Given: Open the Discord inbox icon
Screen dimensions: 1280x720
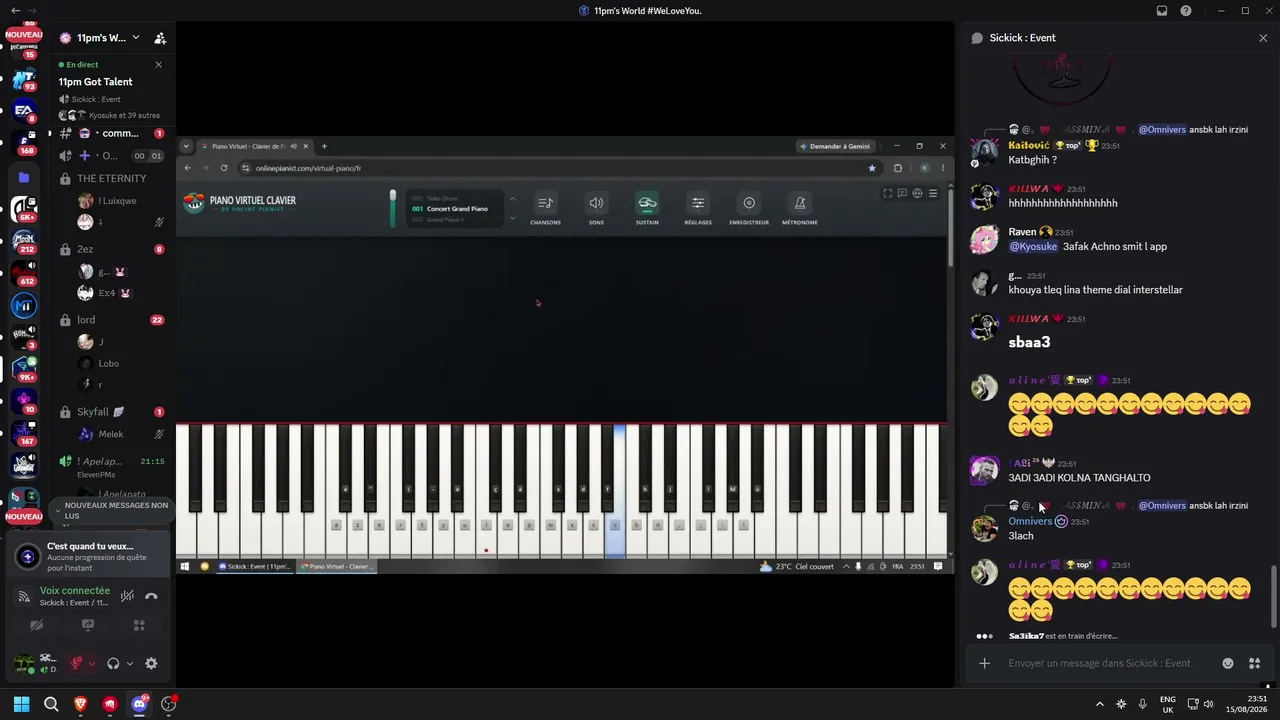Looking at the screenshot, I should [x=1162, y=11].
